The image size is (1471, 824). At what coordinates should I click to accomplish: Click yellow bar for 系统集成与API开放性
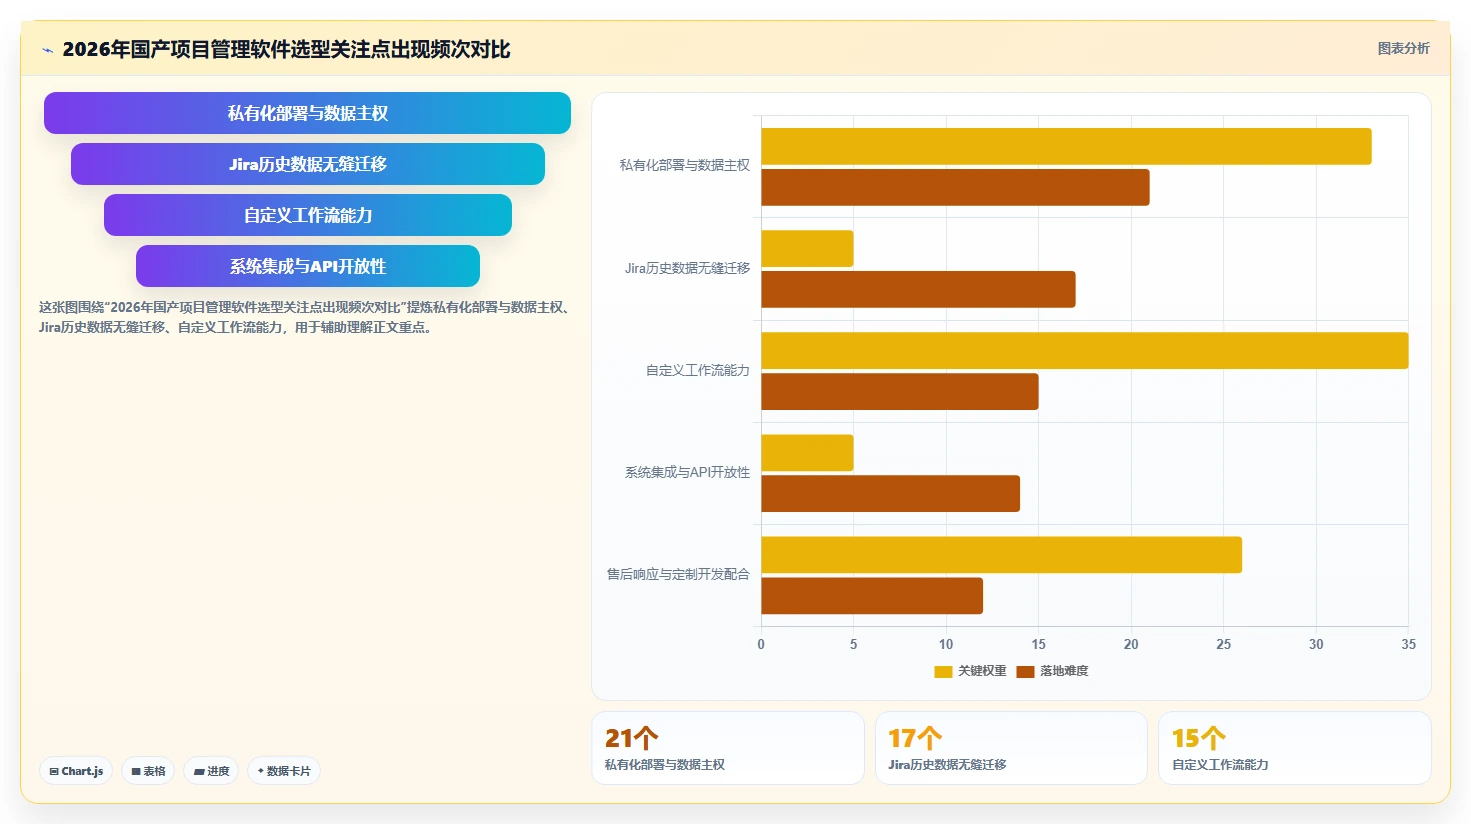coord(807,453)
